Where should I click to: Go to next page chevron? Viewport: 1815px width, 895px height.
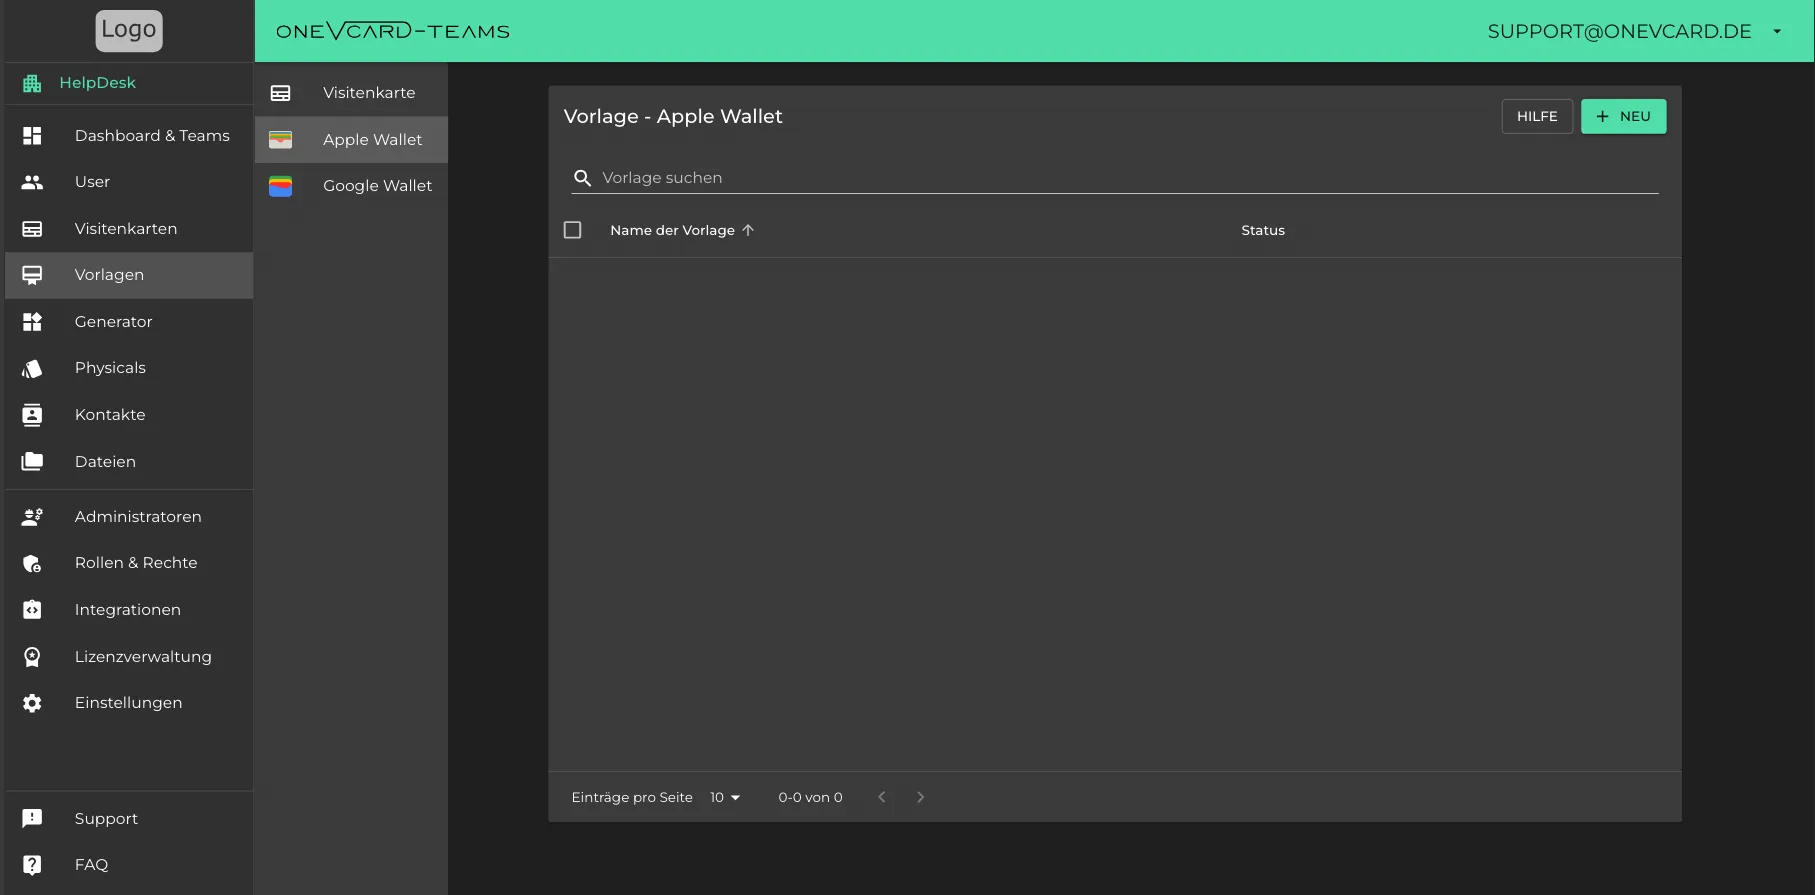[921, 797]
